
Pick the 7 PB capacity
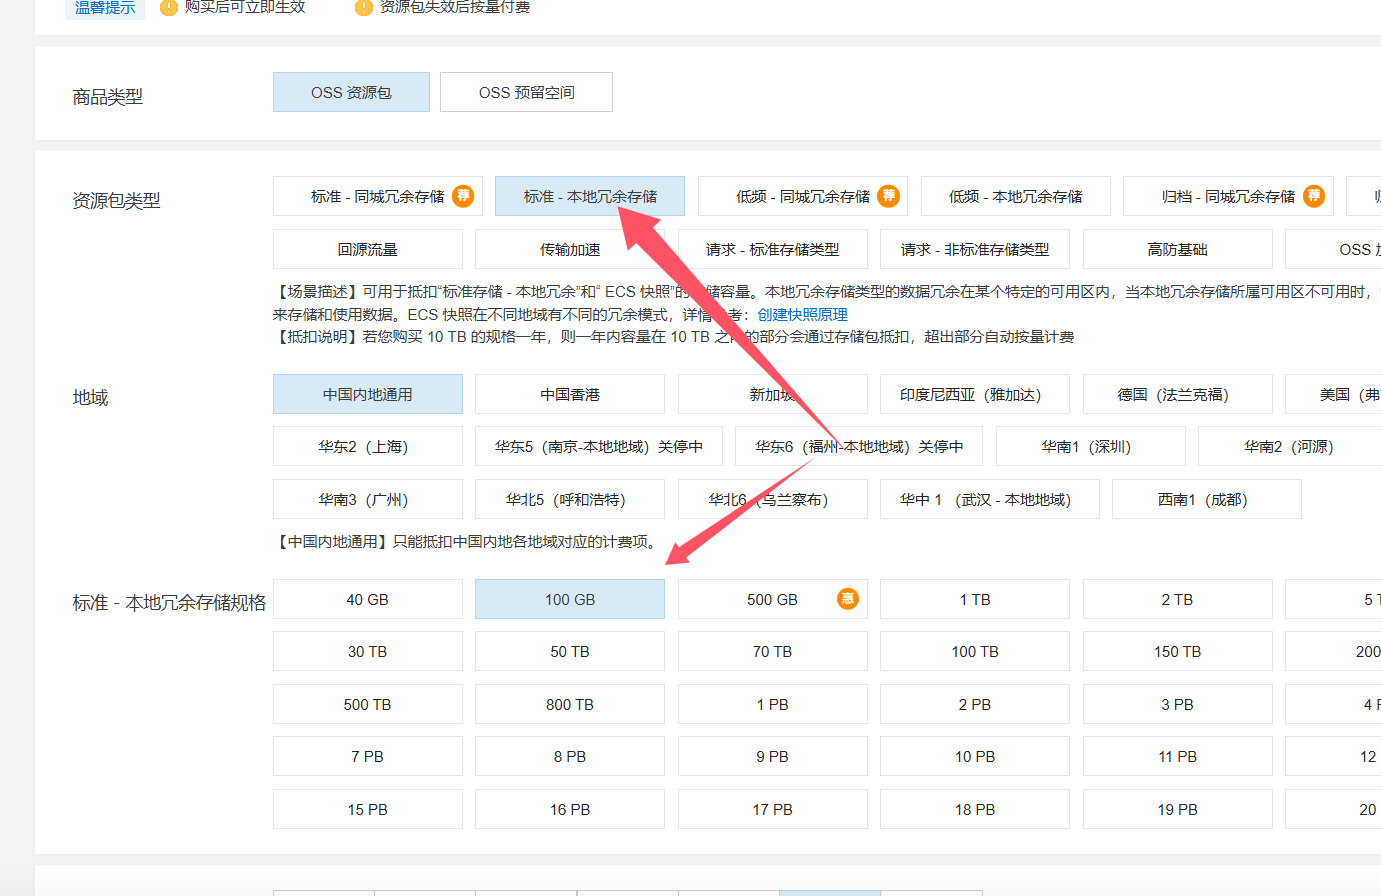tap(368, 756)
